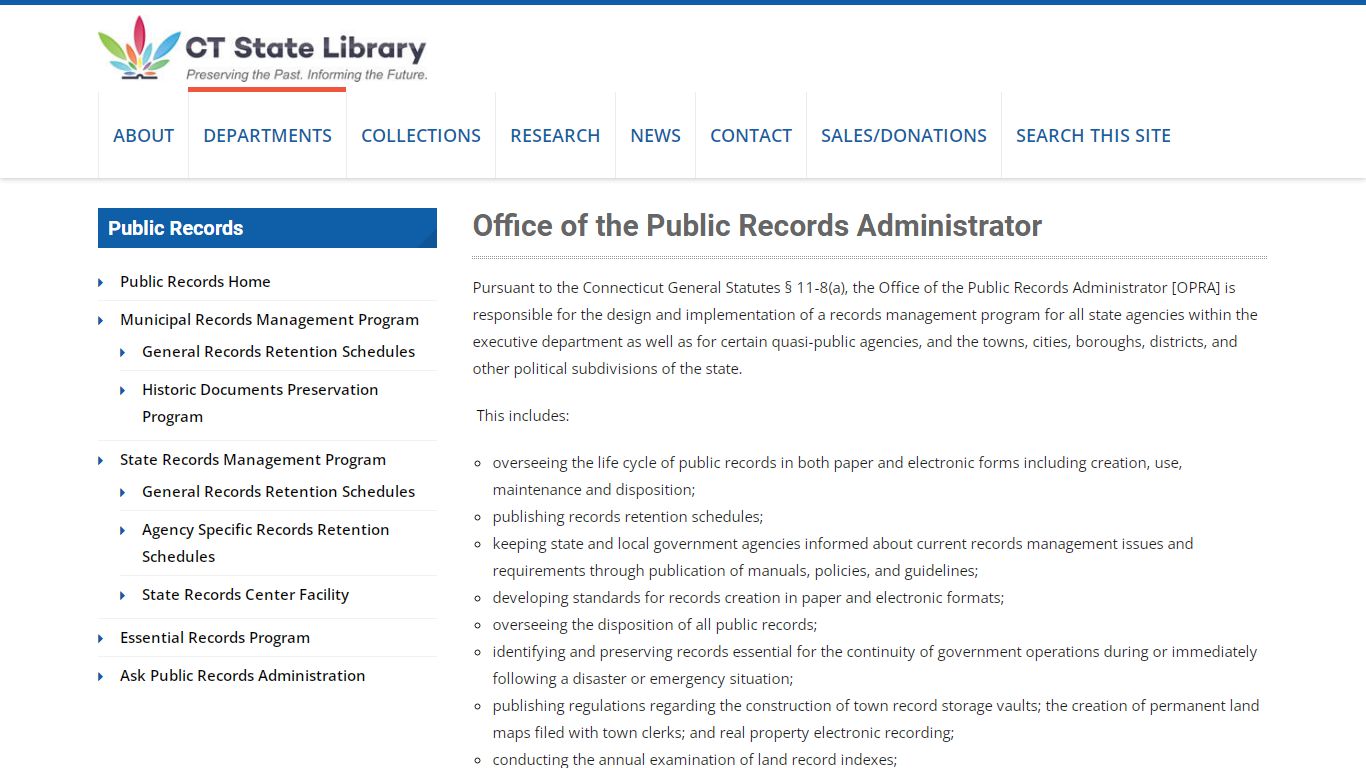The height and width of the screenshot is (768, 1366).
Task: Open Historic Documents Preservation Program link
Action: click(260, 403)
